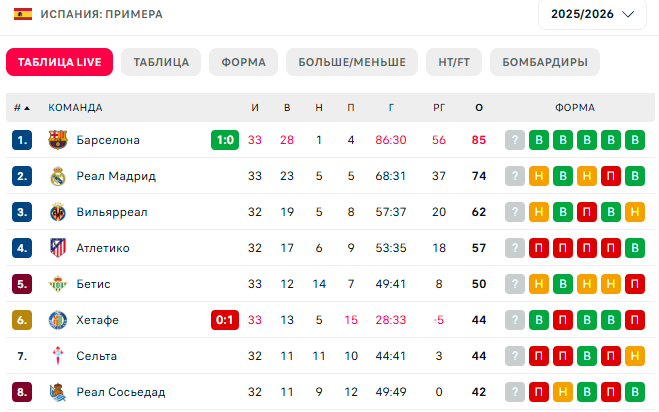The width and height of the screenshot is (659, 412).
Task: Click the Villarreal yellow crest icon
Action: click(x=58, y=212)
